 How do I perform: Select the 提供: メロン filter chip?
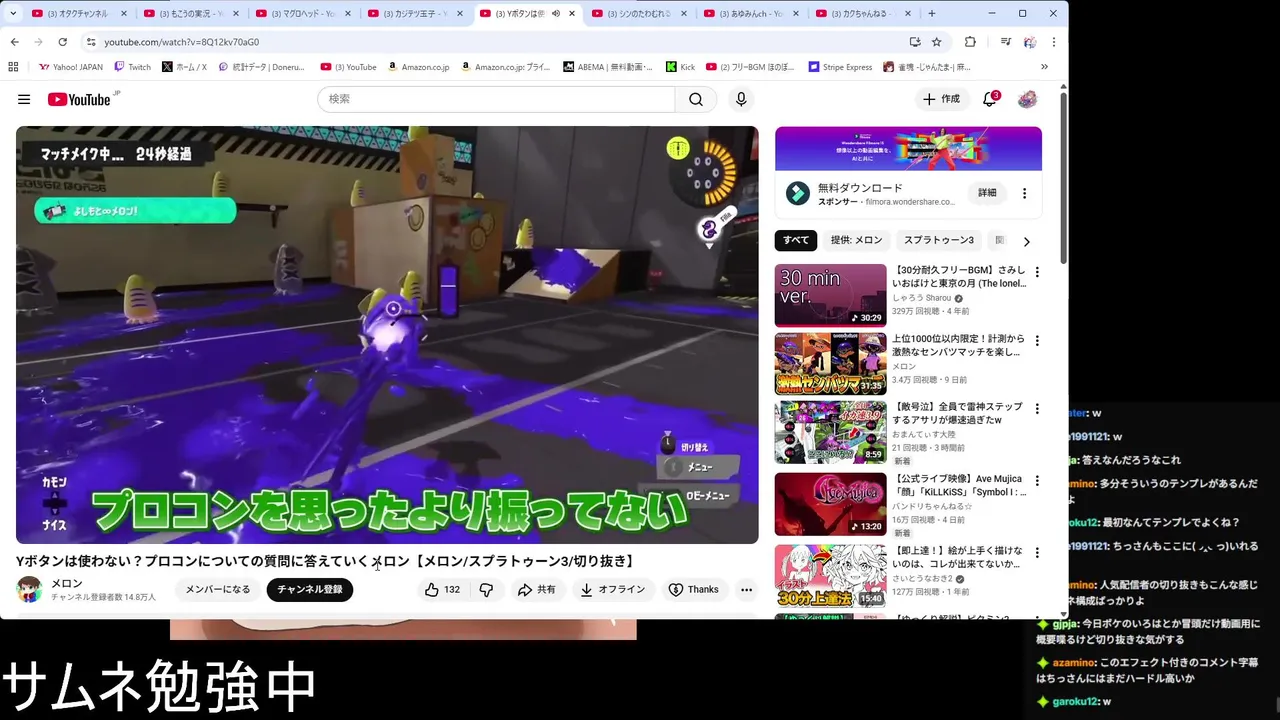point(856,240)
